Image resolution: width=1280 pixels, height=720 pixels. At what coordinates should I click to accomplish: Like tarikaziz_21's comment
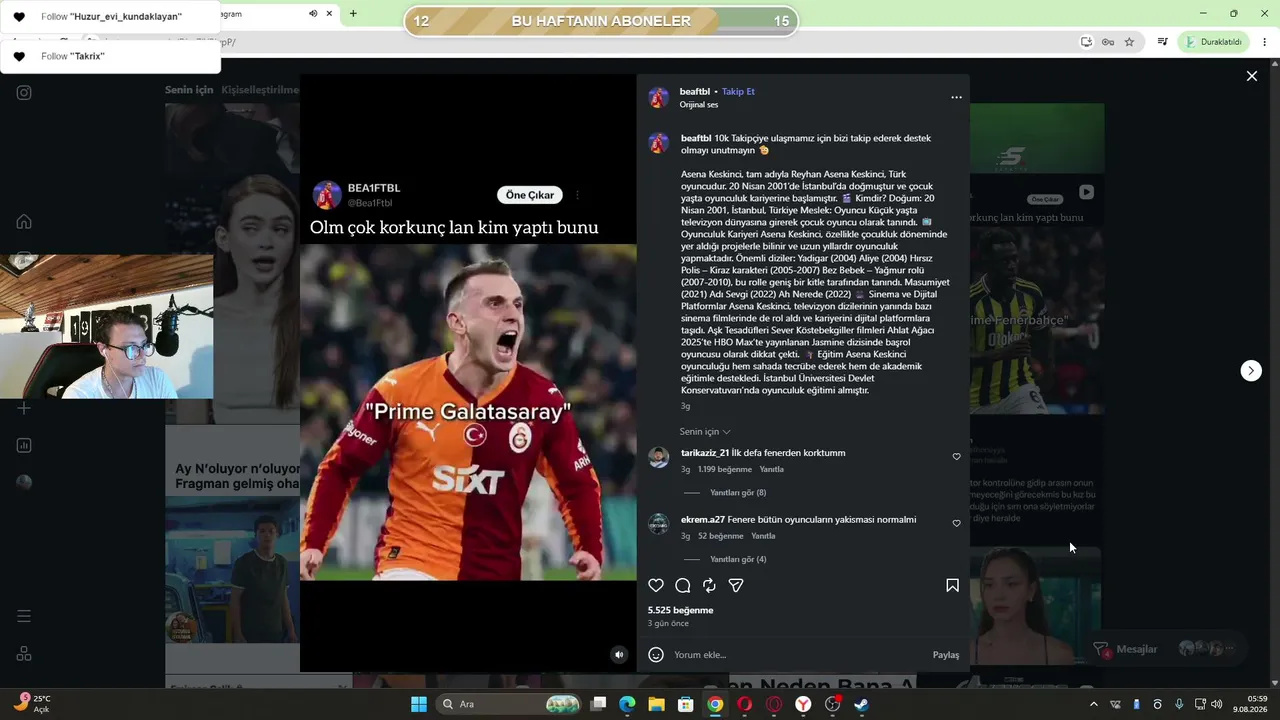tap(956, 457)
